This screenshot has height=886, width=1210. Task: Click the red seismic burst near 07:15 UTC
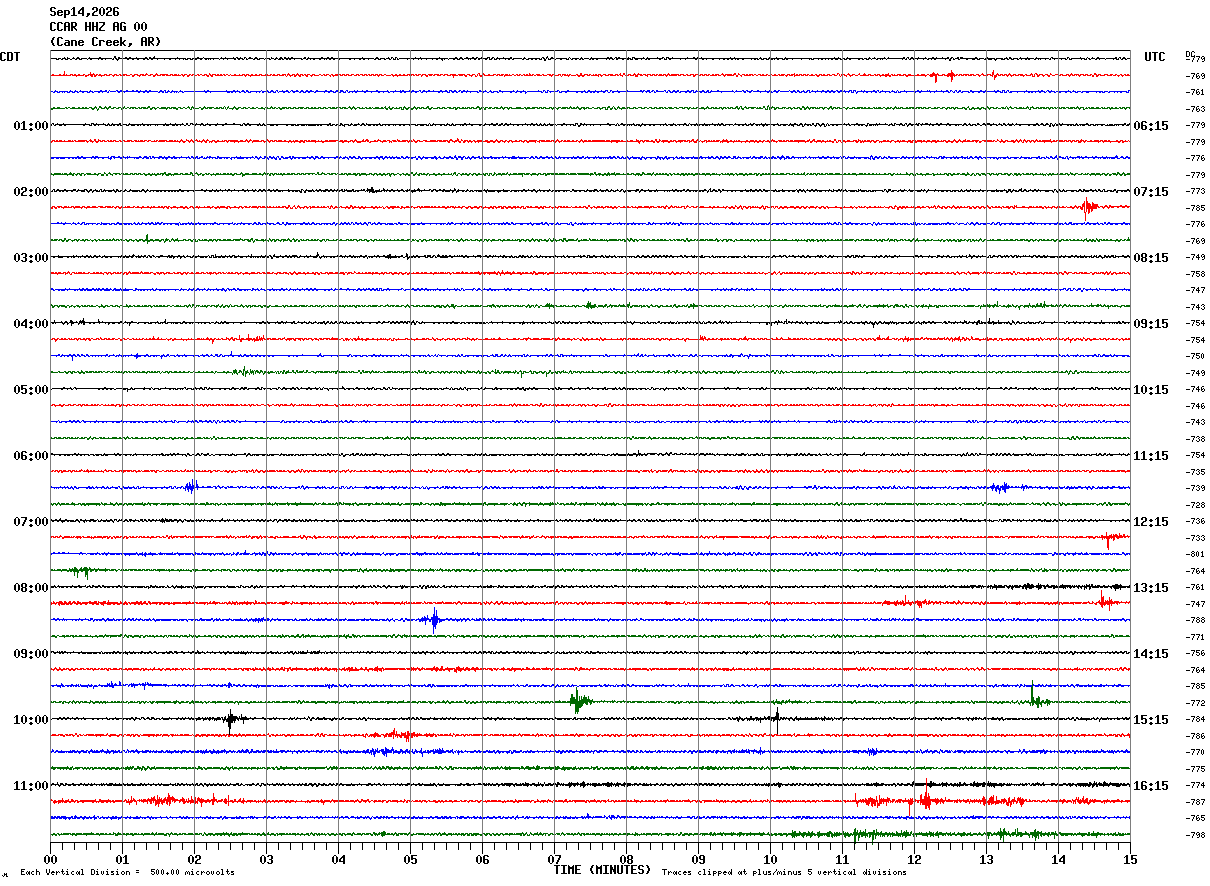click(x=1088, y=207)
